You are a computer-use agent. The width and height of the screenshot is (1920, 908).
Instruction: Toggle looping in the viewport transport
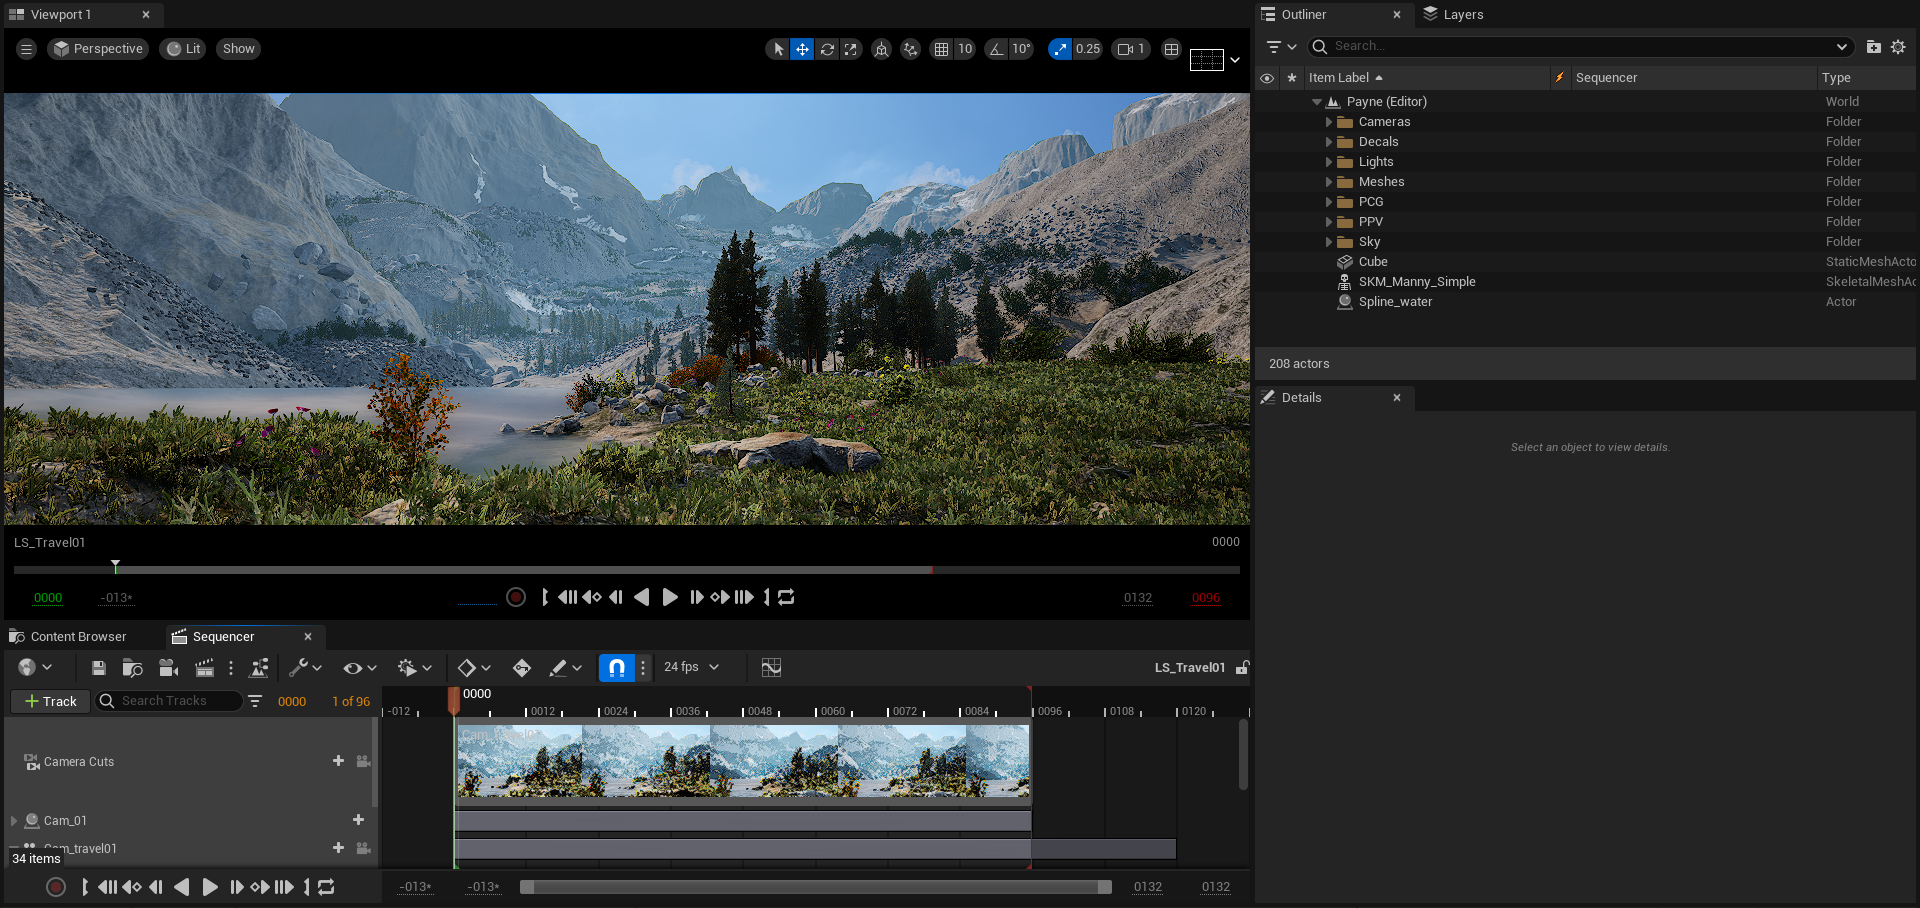pos(786,597)
